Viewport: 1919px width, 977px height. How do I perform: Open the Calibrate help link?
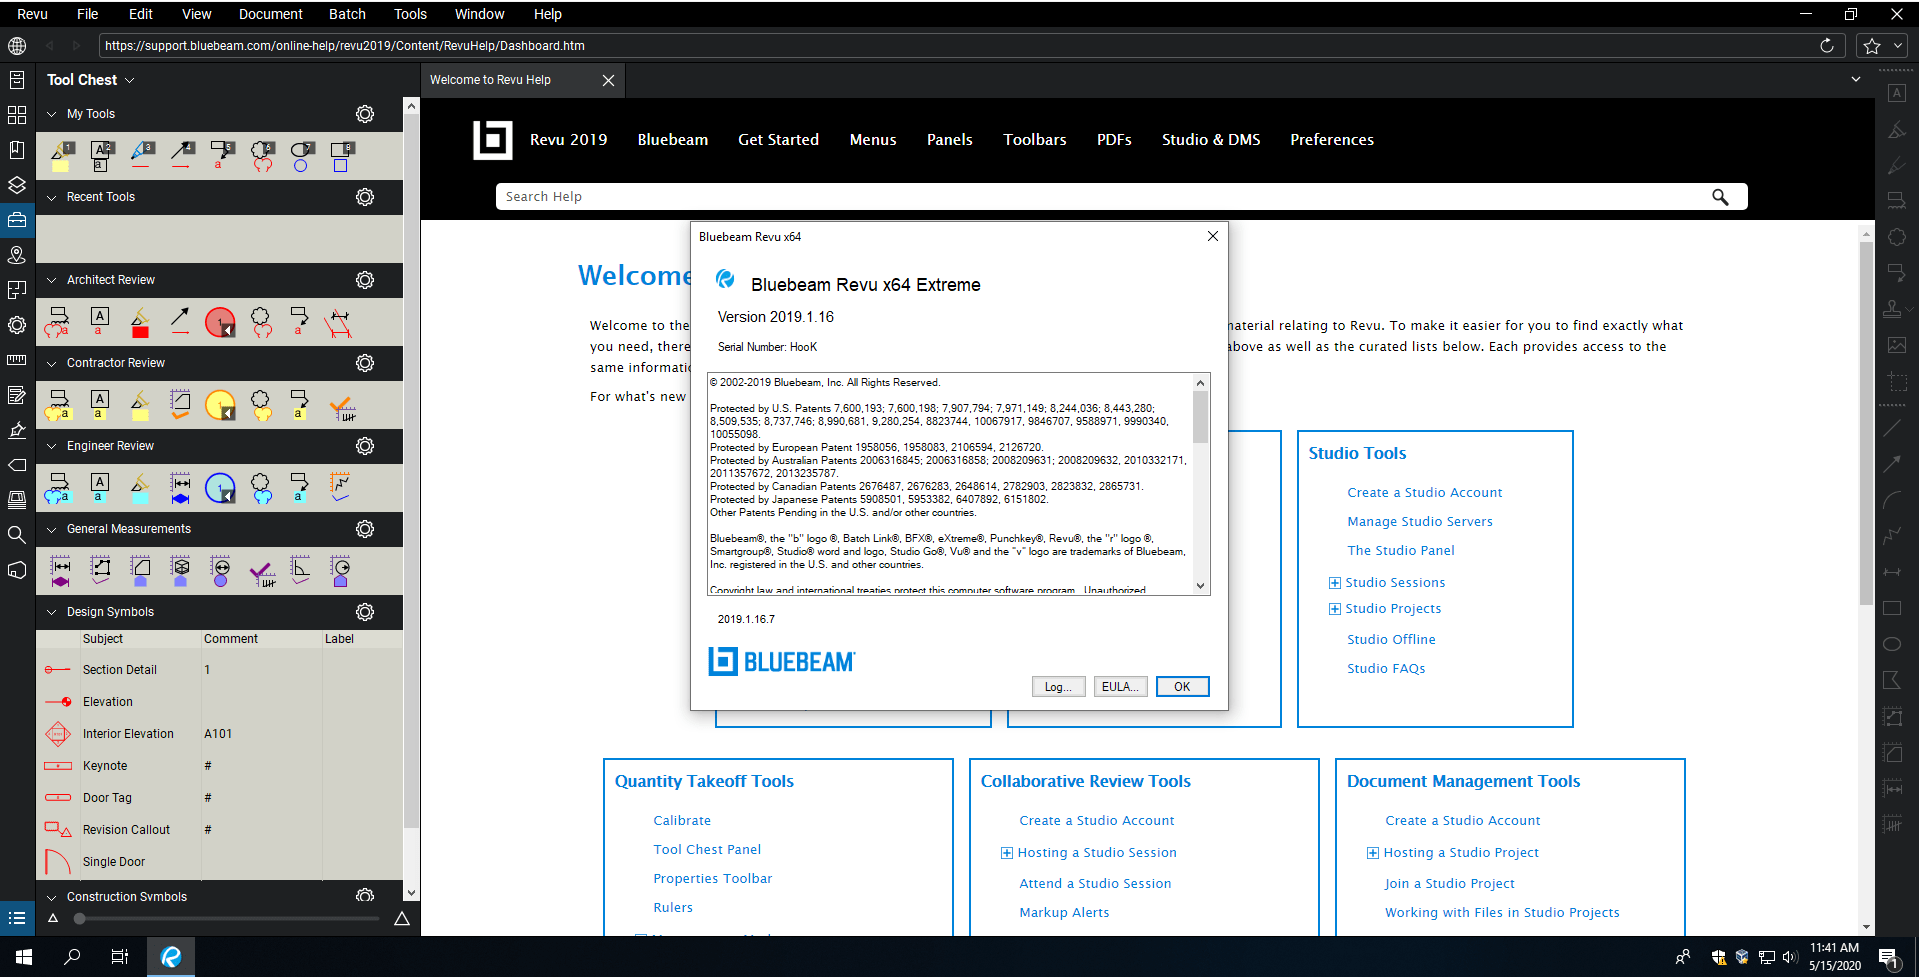682,821
